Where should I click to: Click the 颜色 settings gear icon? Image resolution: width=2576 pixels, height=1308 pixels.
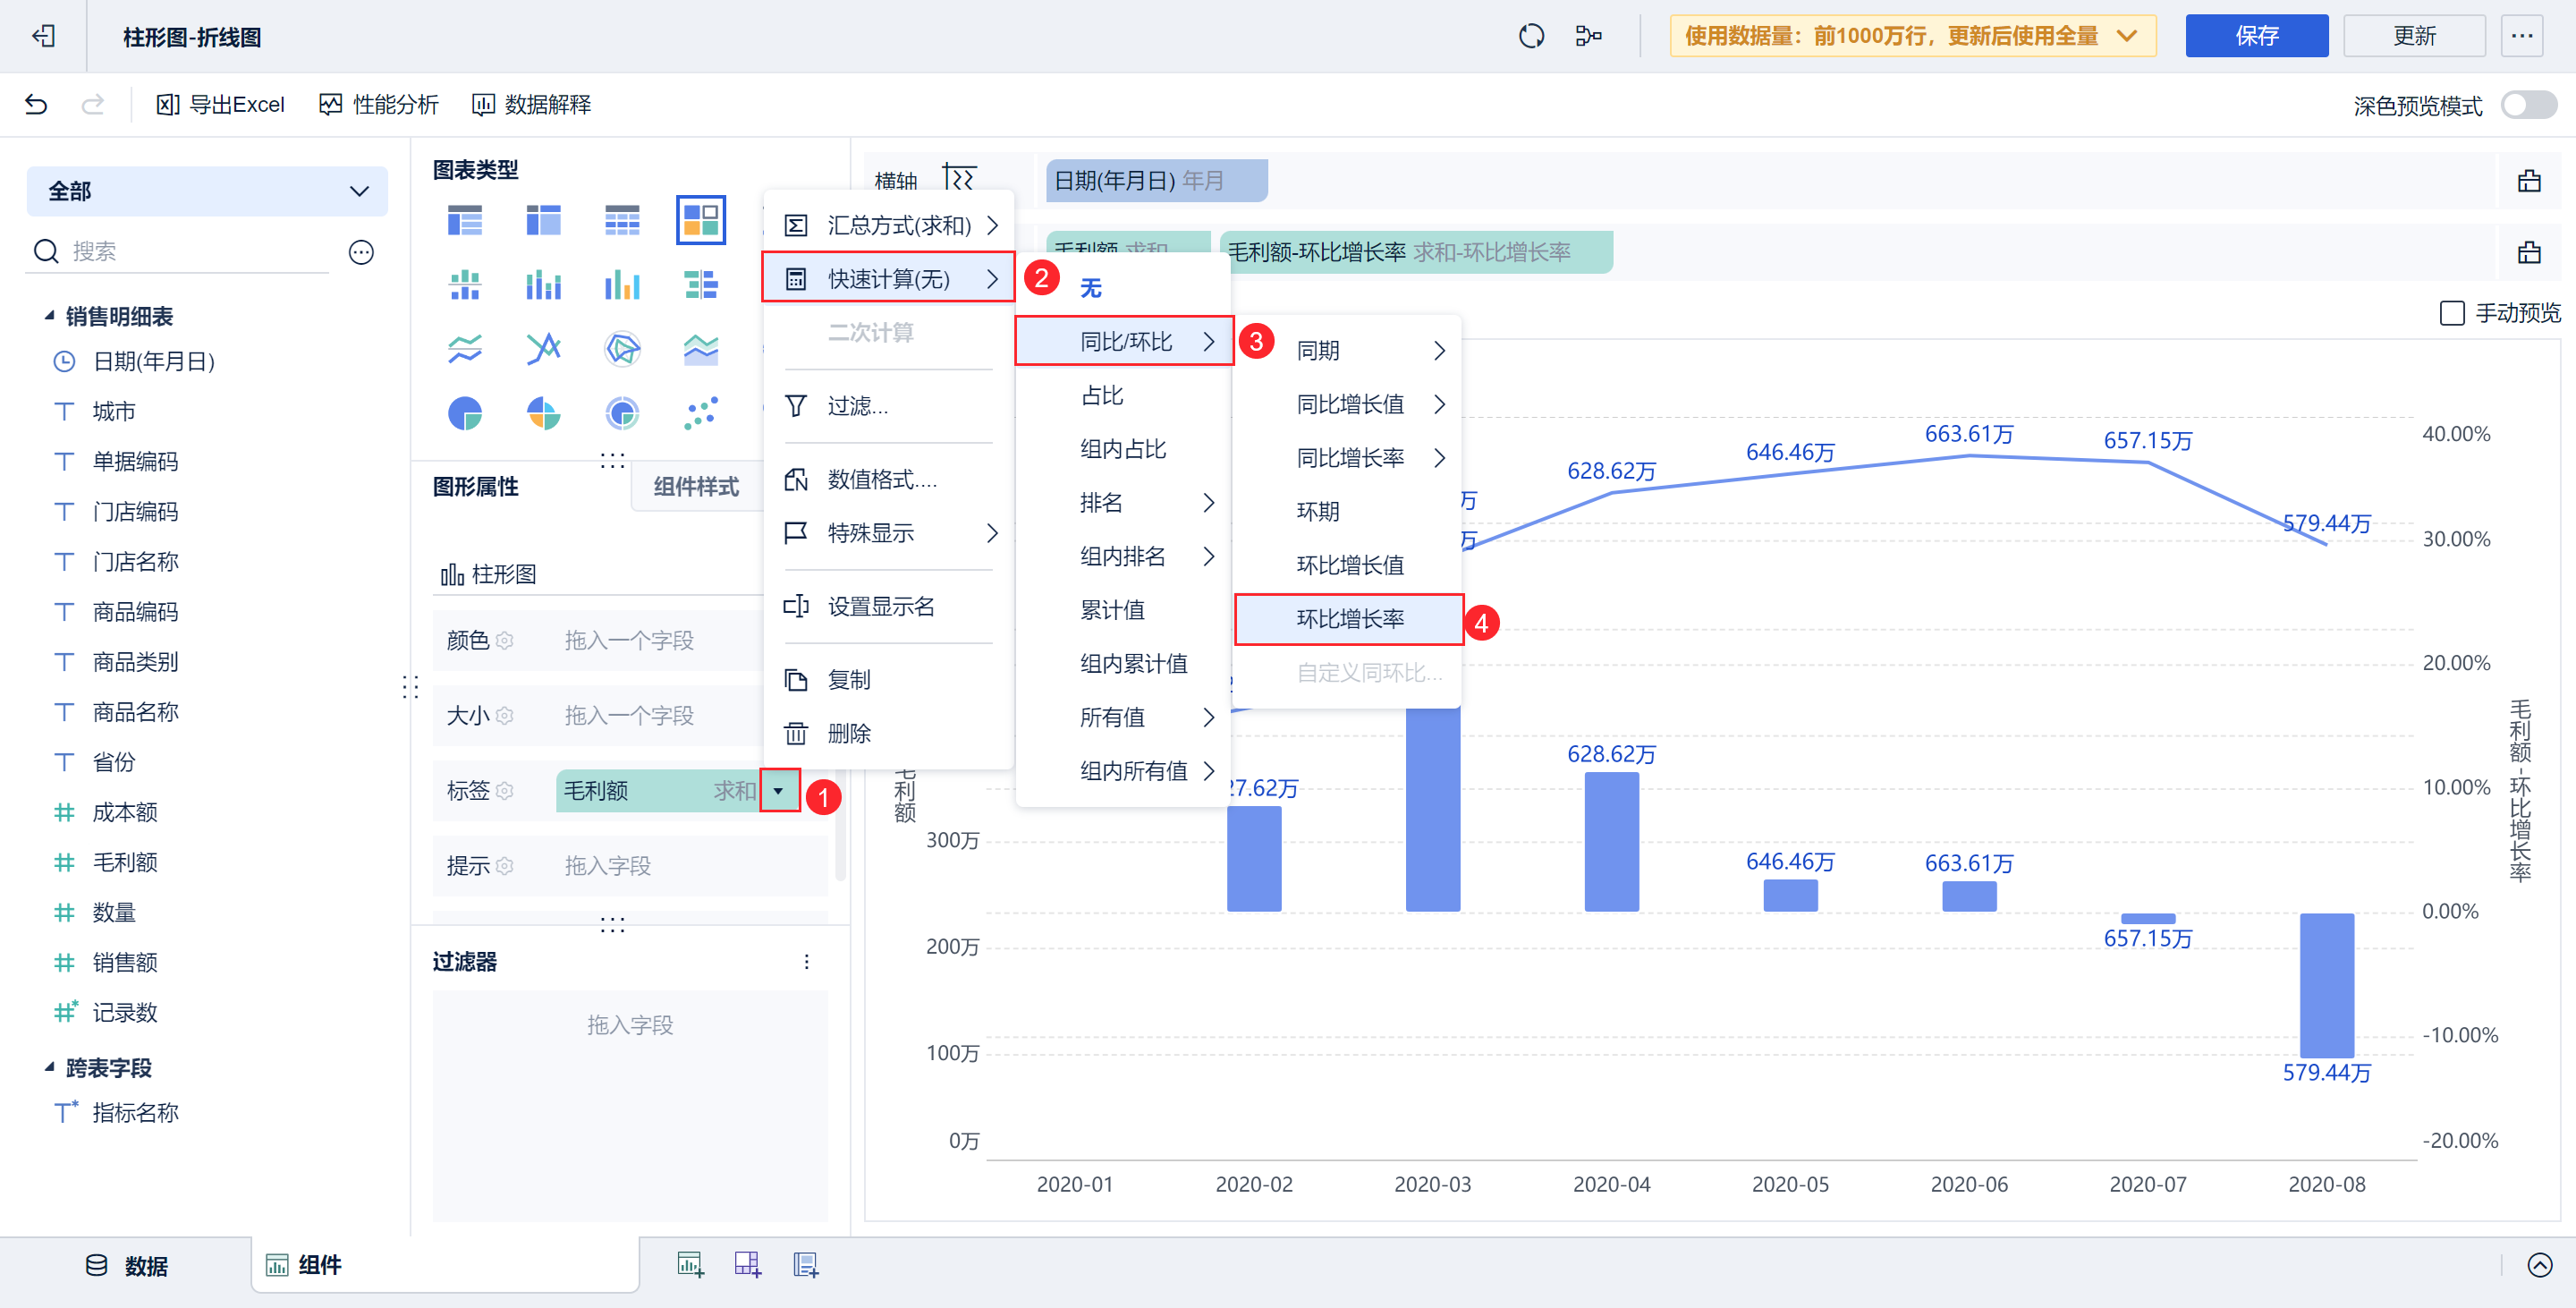(505, 641)
